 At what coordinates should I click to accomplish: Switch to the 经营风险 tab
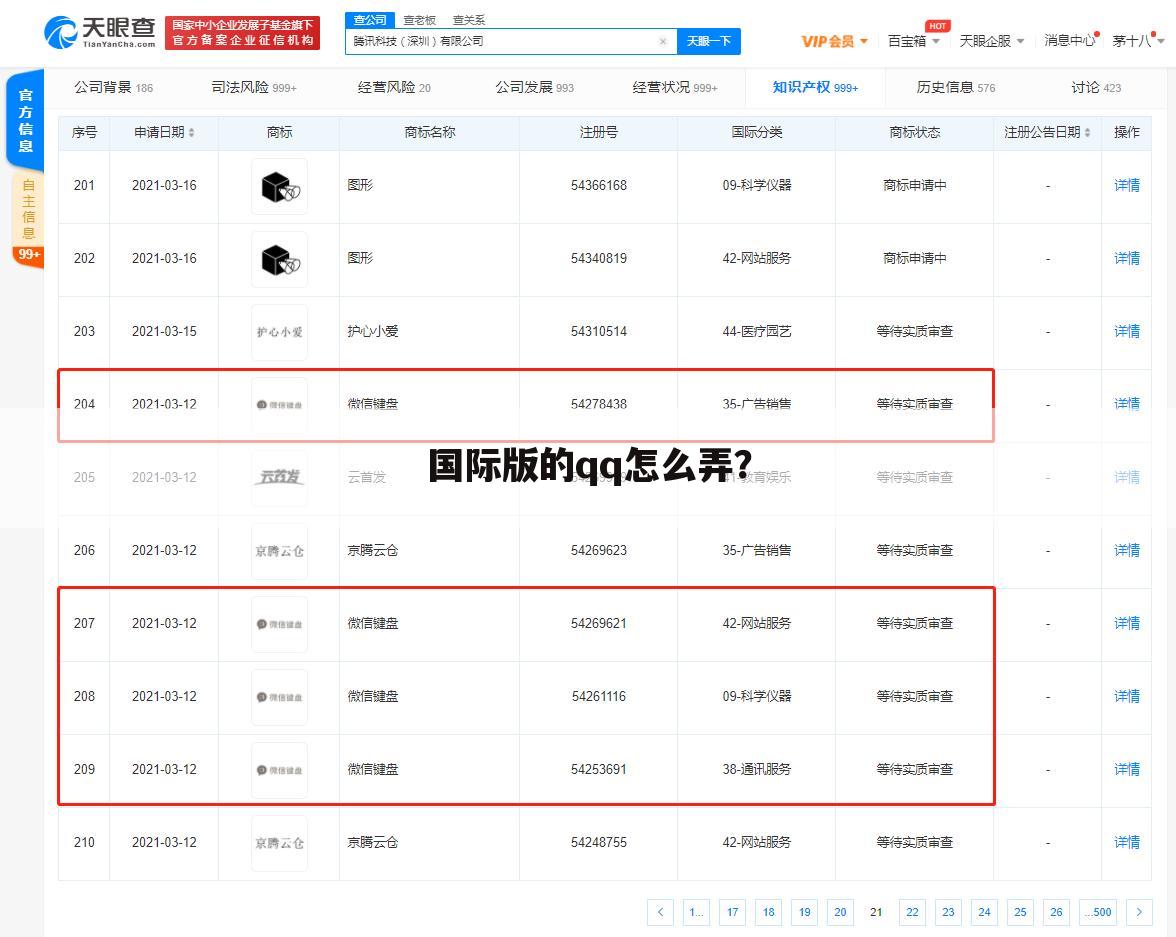point(394,88)
